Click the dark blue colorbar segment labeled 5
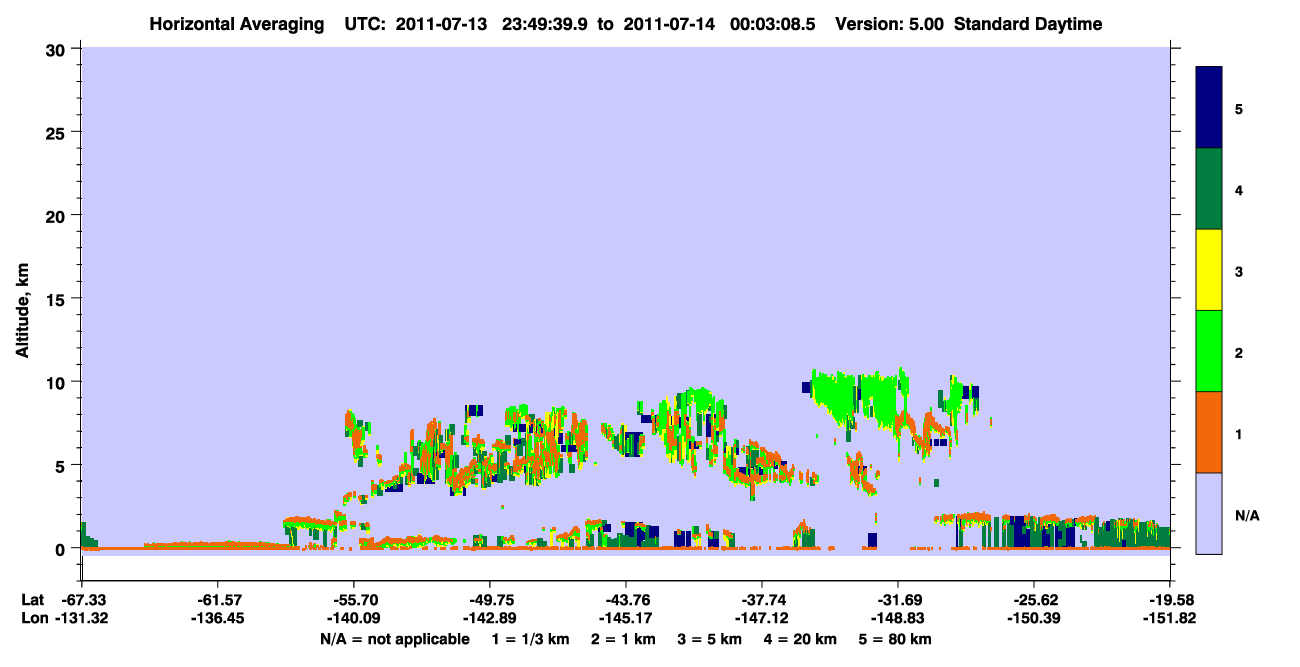 pos(1209,108)
